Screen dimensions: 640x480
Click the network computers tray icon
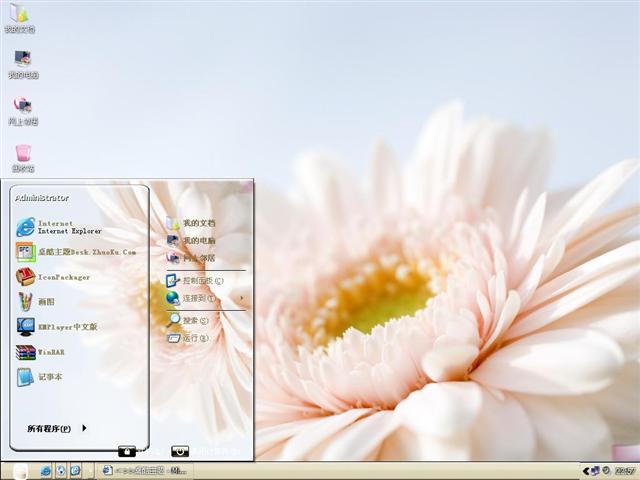(x=596, y=471)
